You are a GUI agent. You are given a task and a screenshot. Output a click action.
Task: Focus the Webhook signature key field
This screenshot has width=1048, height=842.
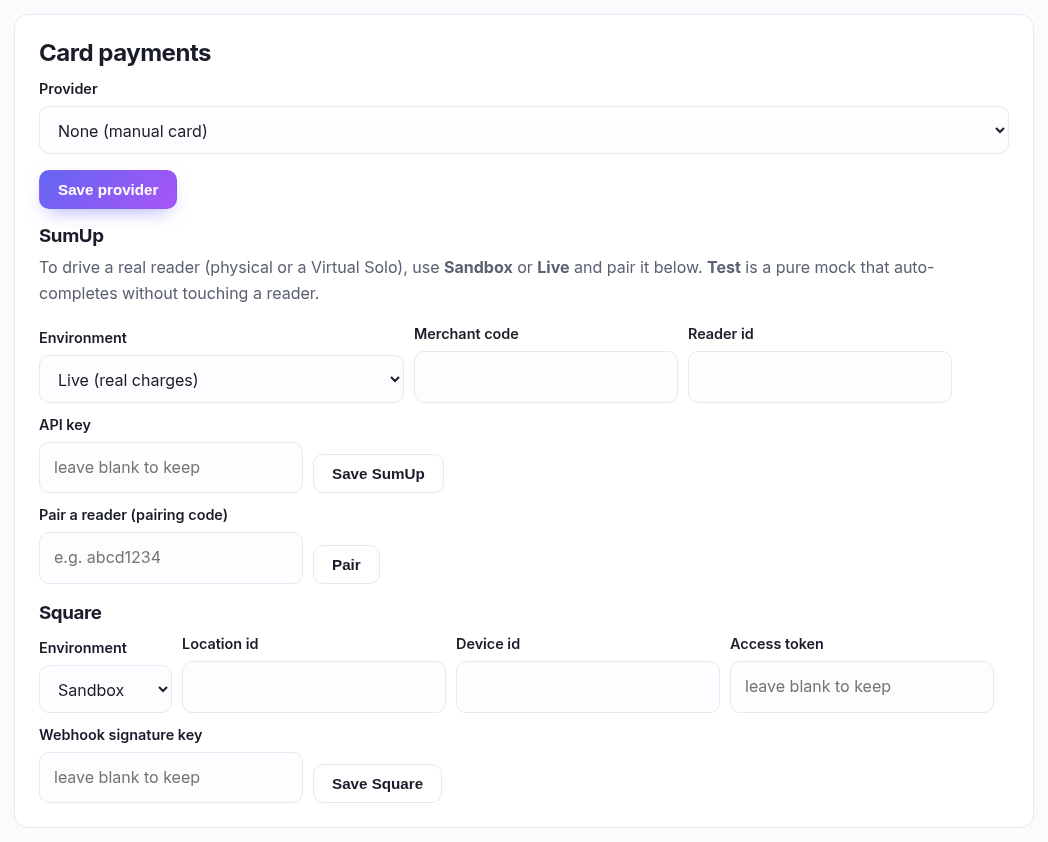(171, 778)
